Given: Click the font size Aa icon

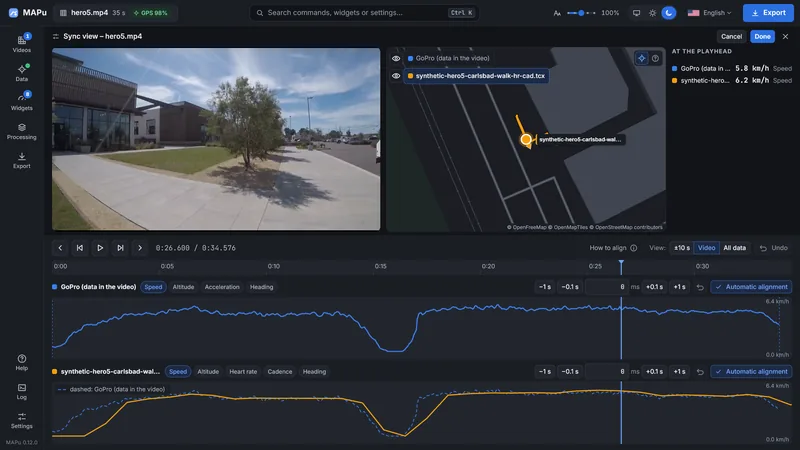Looking at the screenshot, I should tap(557, 13).
